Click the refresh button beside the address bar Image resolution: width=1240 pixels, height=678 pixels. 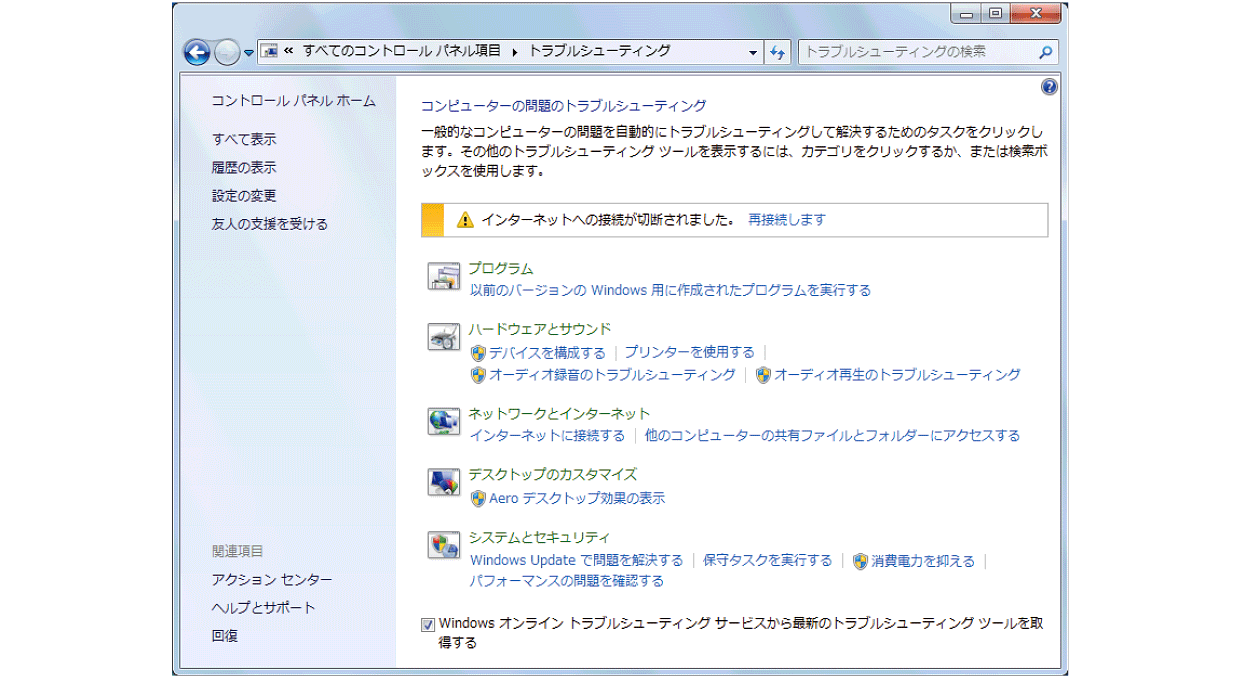[x=778, y=52]
